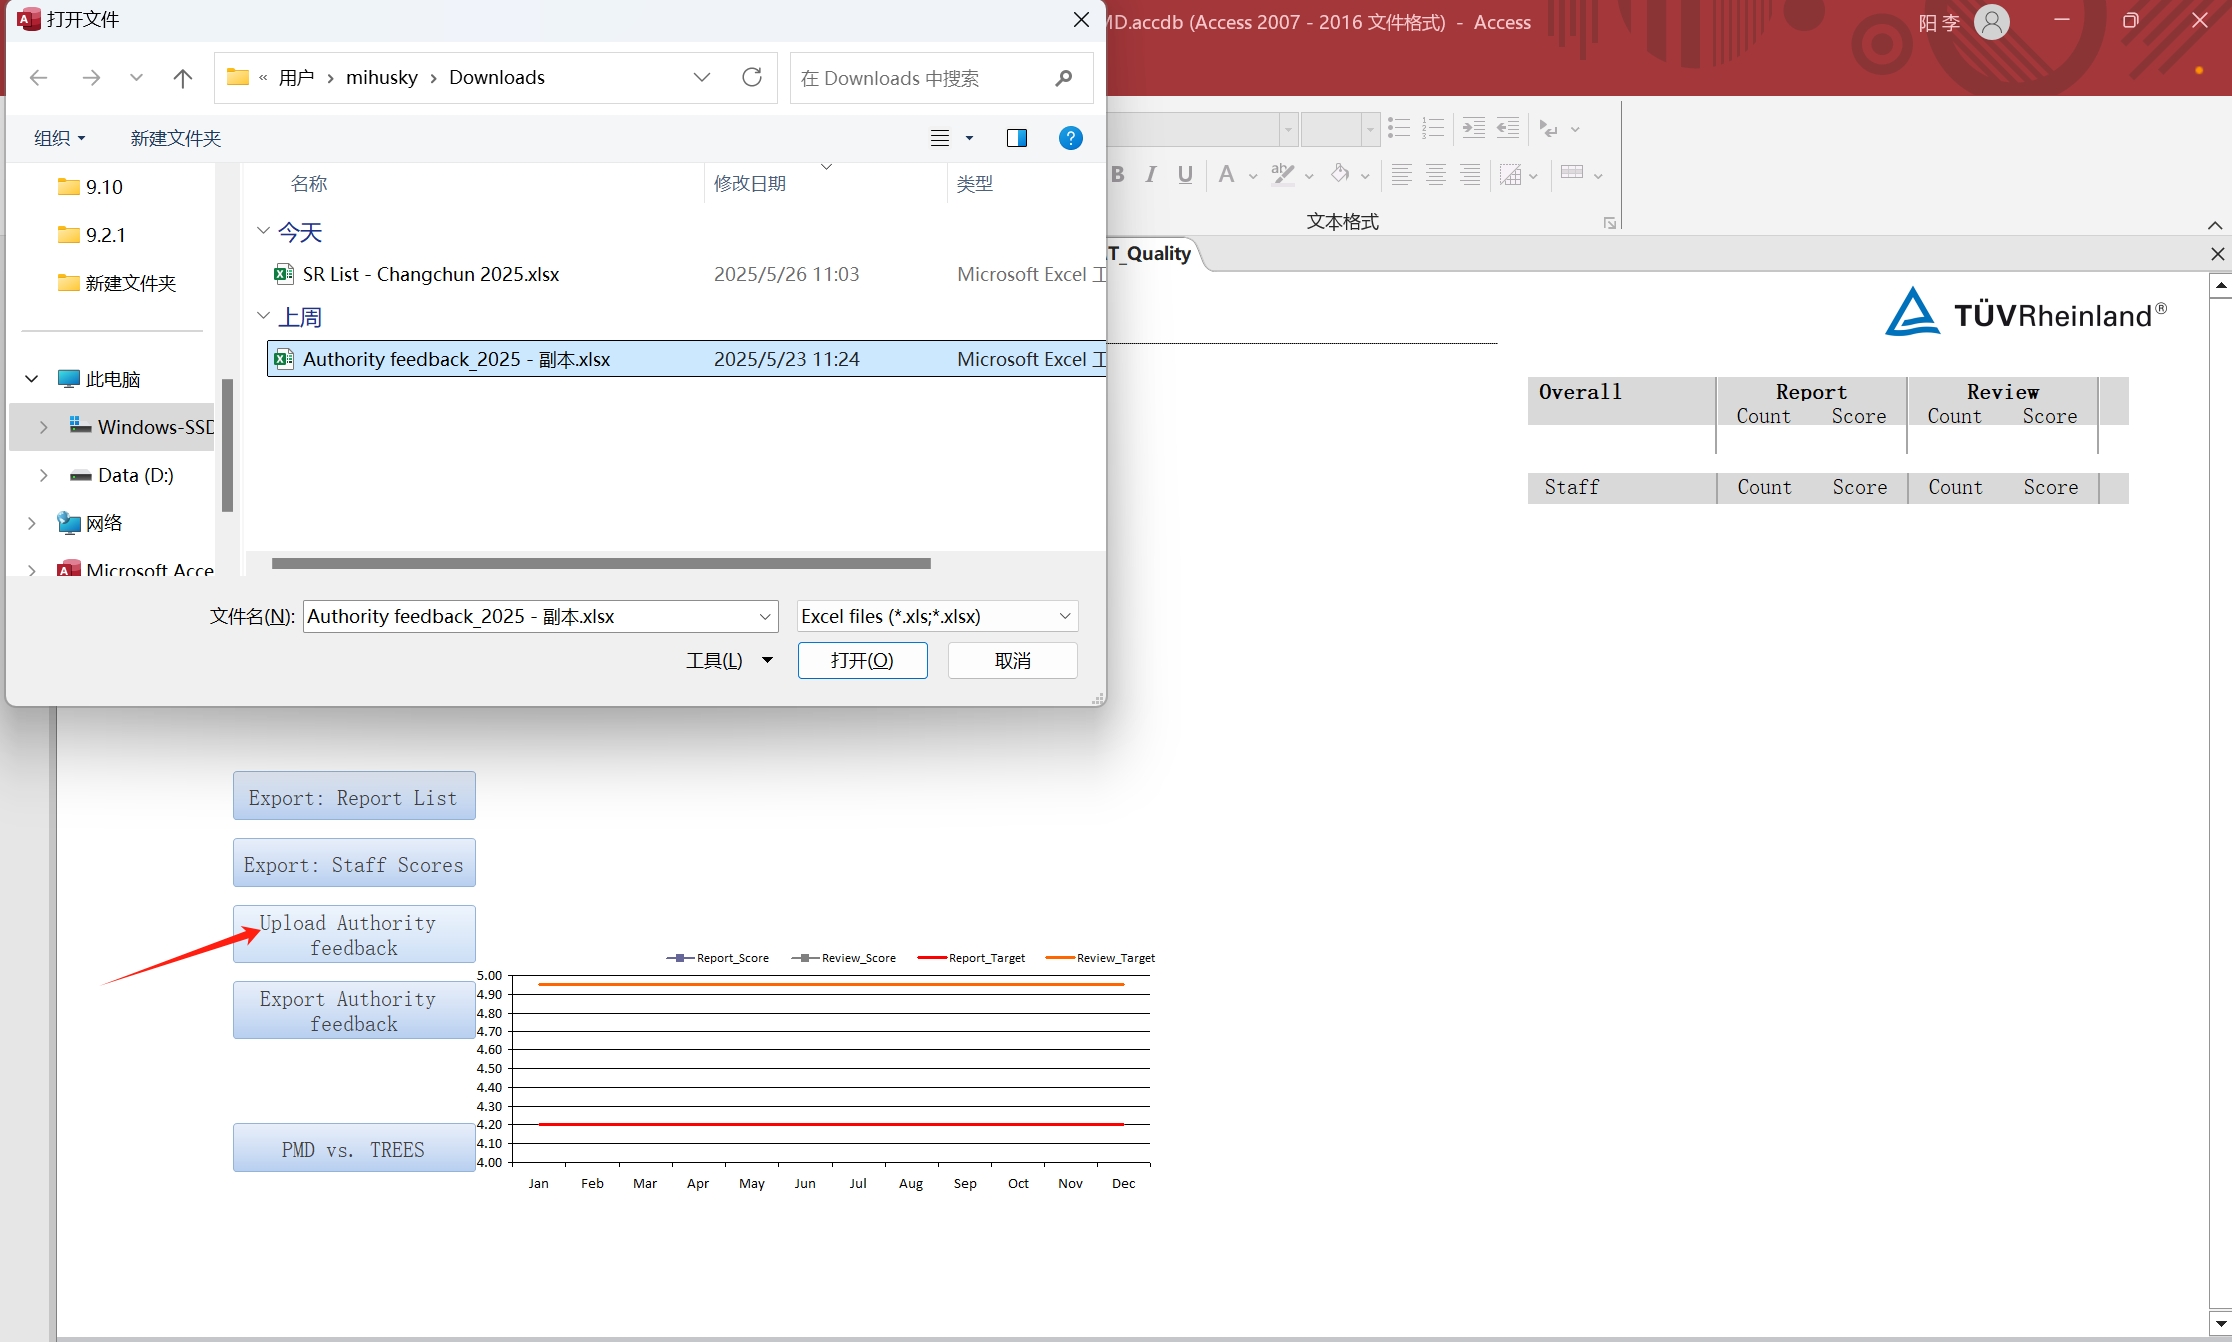Click horizontal scrollbar in file list
Image resolution: width=2232 pixels, height=1342 pixels.
point(601,563)
